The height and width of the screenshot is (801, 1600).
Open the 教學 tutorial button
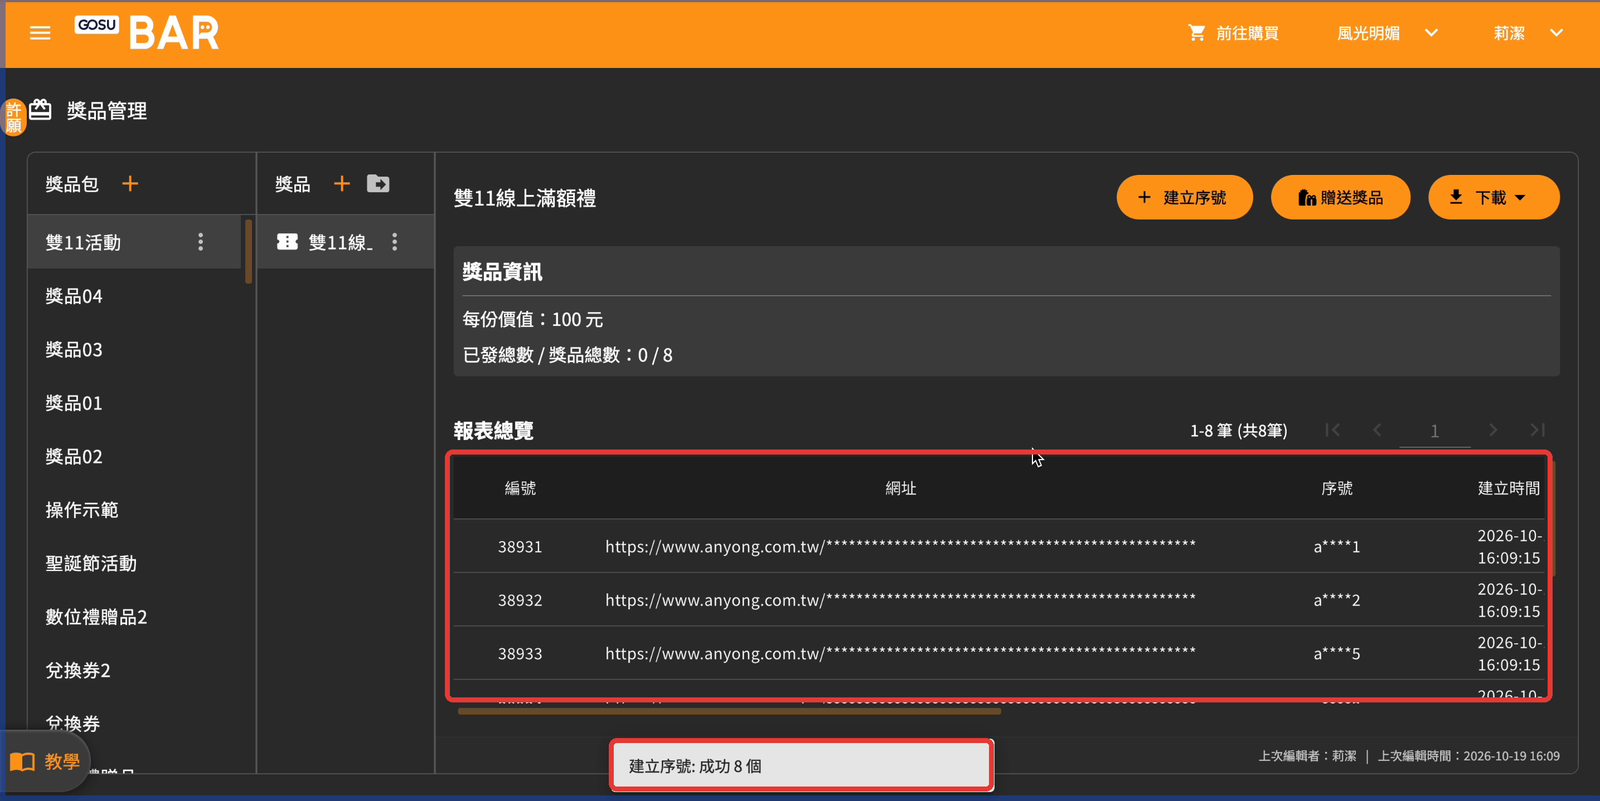tap(46, 762)
